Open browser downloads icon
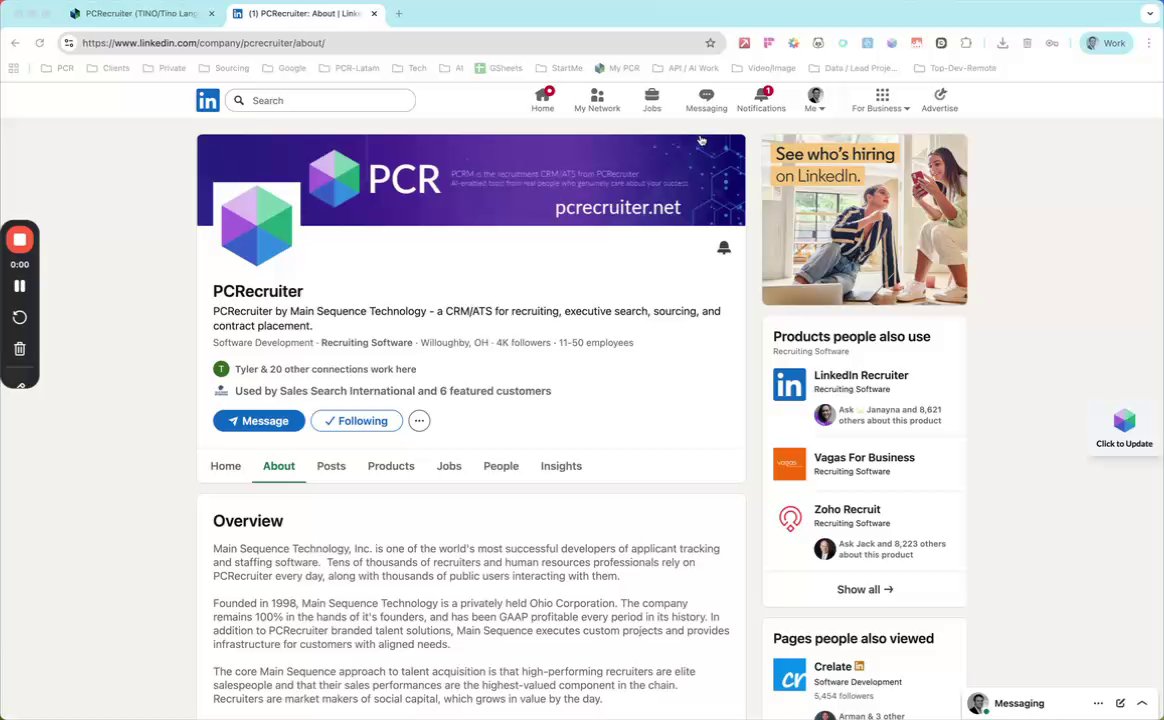This screenshot has height=720, width=1164. tap(1002, 43)
